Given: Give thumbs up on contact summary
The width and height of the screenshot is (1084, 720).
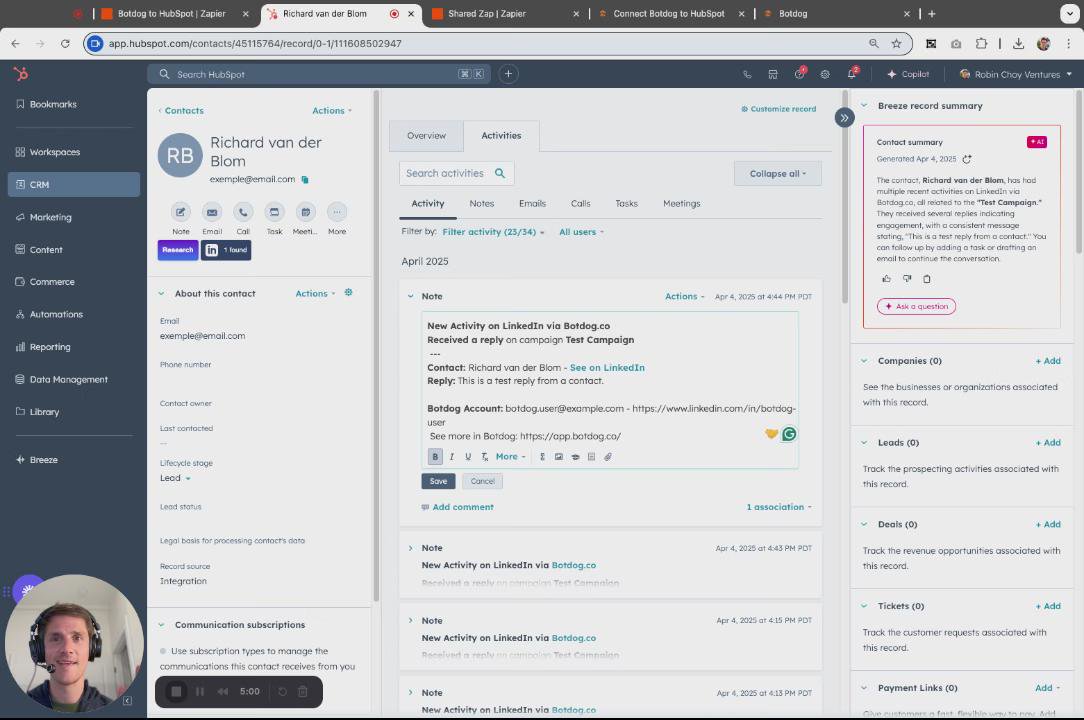Looking at the screenshot, I should [886, 279].
